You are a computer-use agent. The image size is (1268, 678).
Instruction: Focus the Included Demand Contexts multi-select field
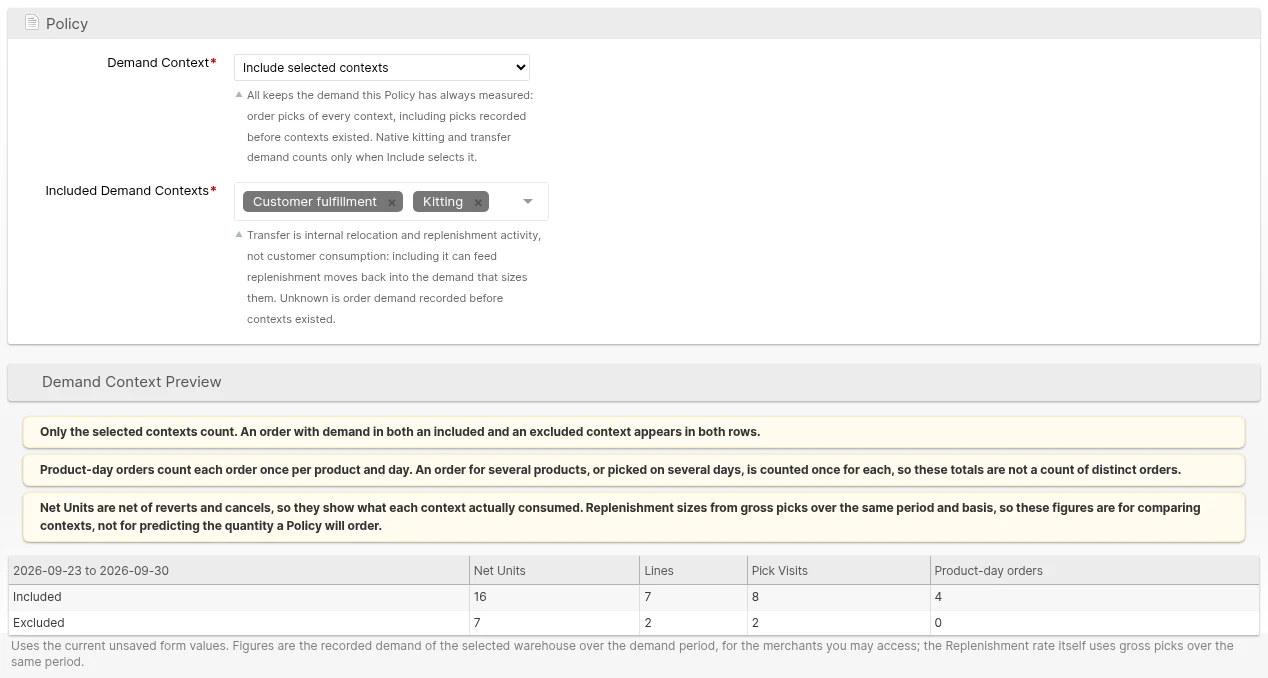pyautogui.click(x=391, y=201)
